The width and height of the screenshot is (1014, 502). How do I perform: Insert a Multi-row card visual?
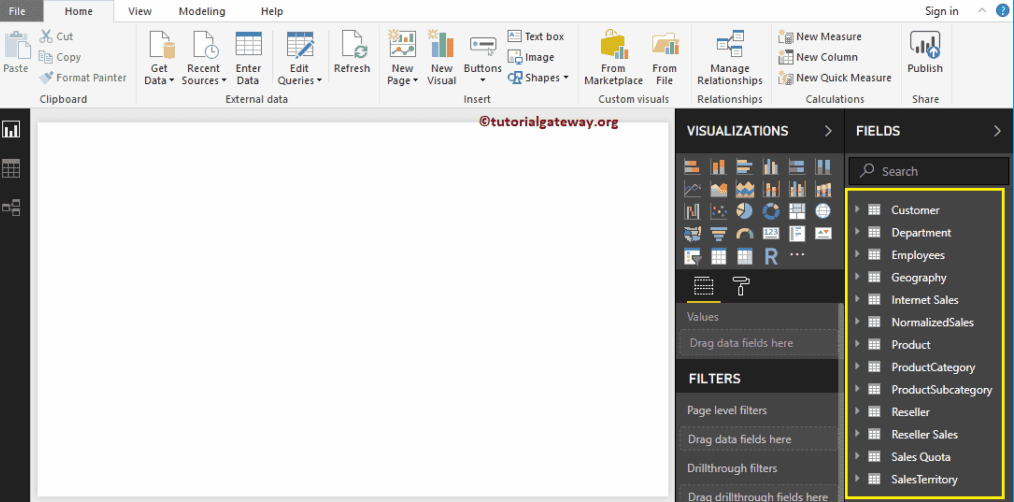[x=797, y=233]
